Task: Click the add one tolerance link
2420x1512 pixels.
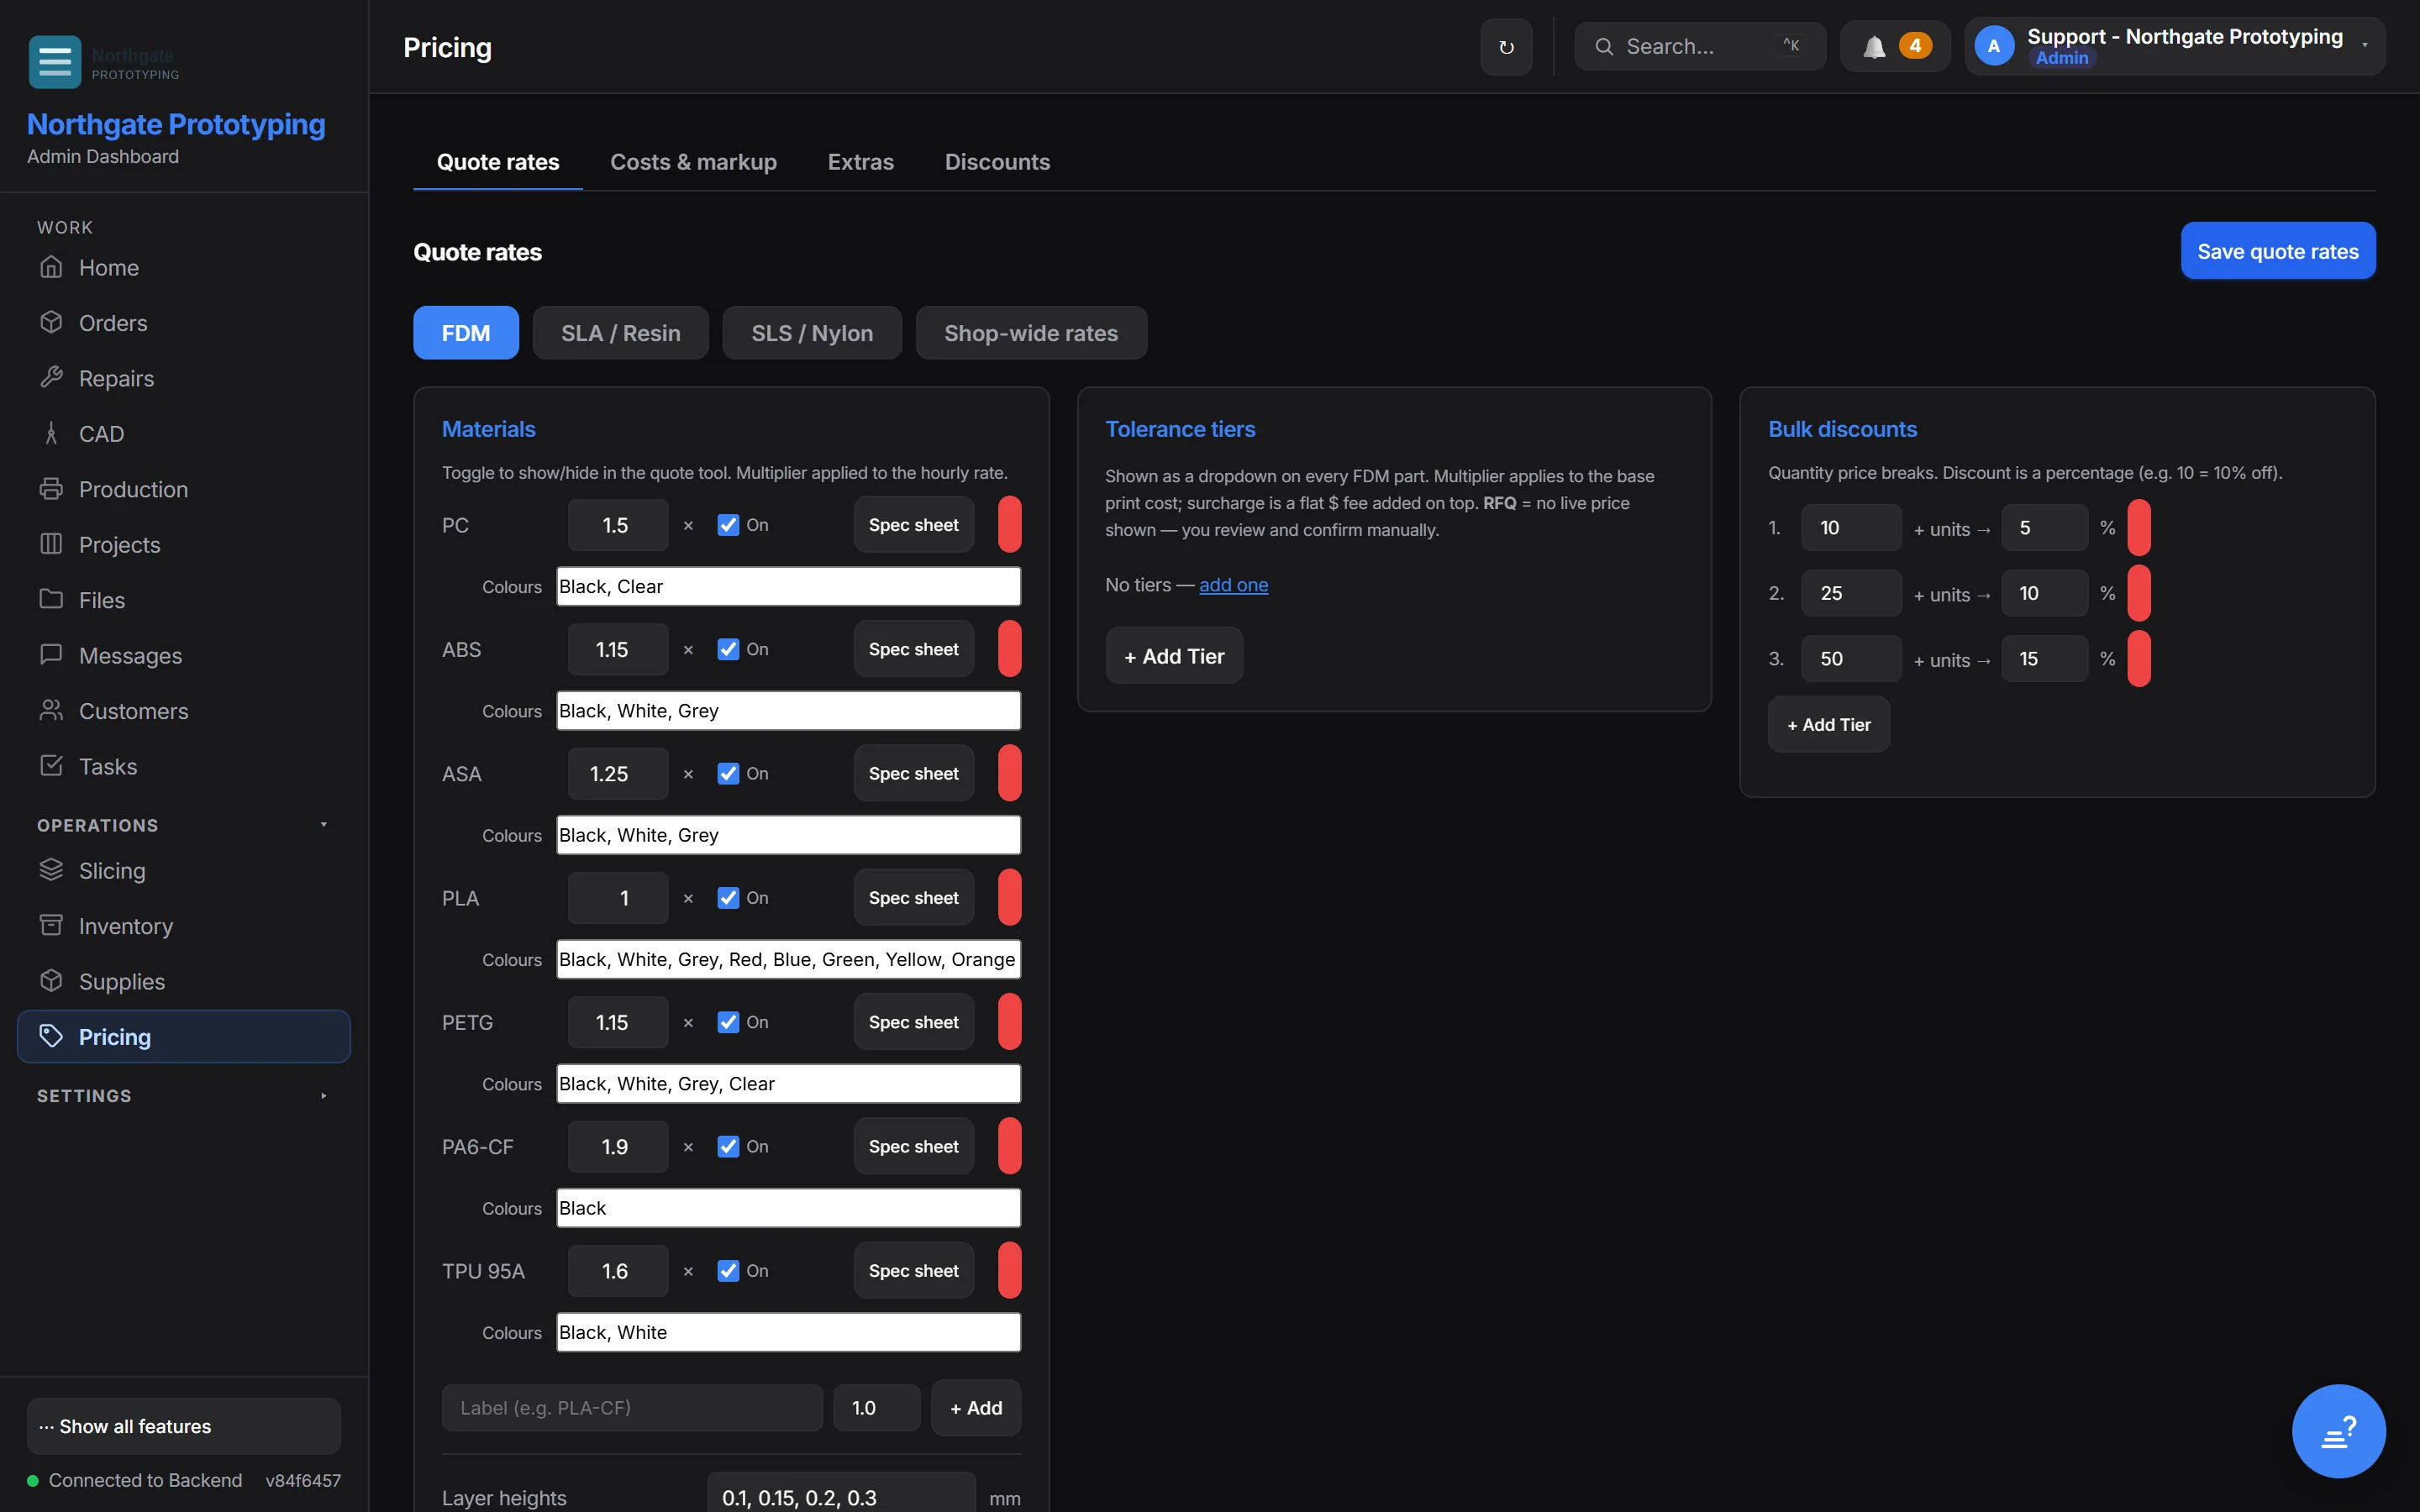Action: [1233, 585]
